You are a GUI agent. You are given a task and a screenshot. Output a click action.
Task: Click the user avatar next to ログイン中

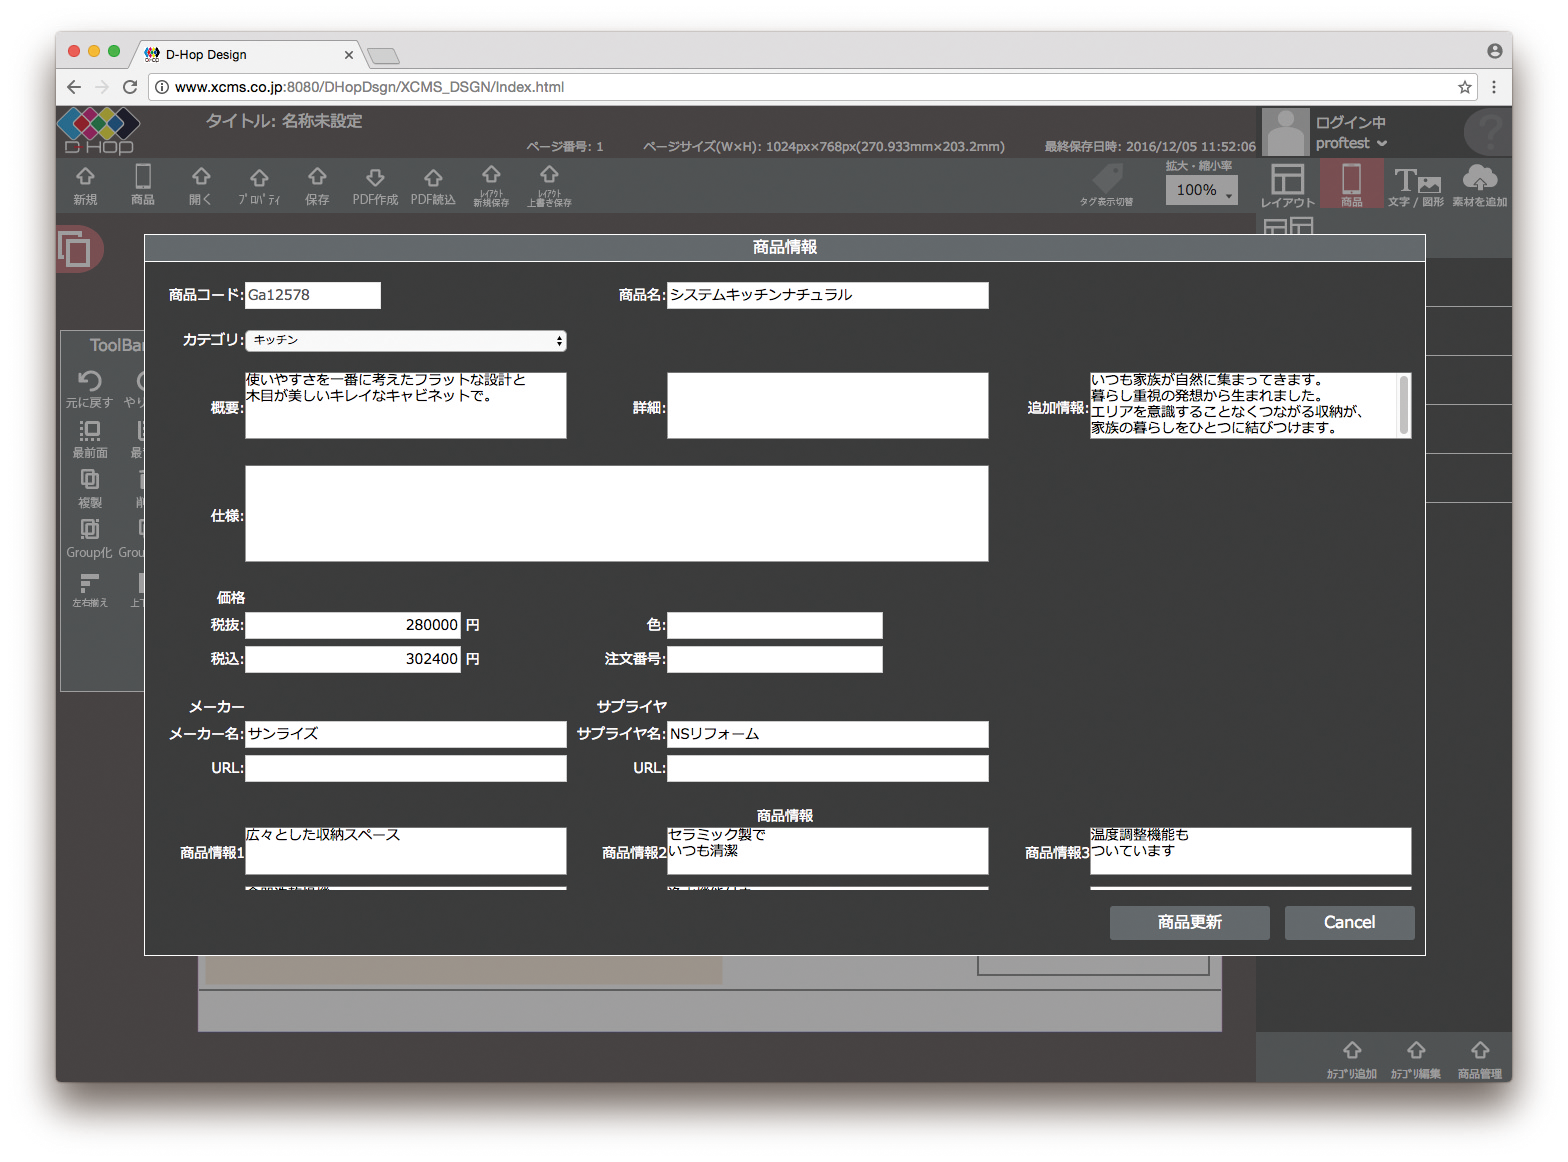1286,132
